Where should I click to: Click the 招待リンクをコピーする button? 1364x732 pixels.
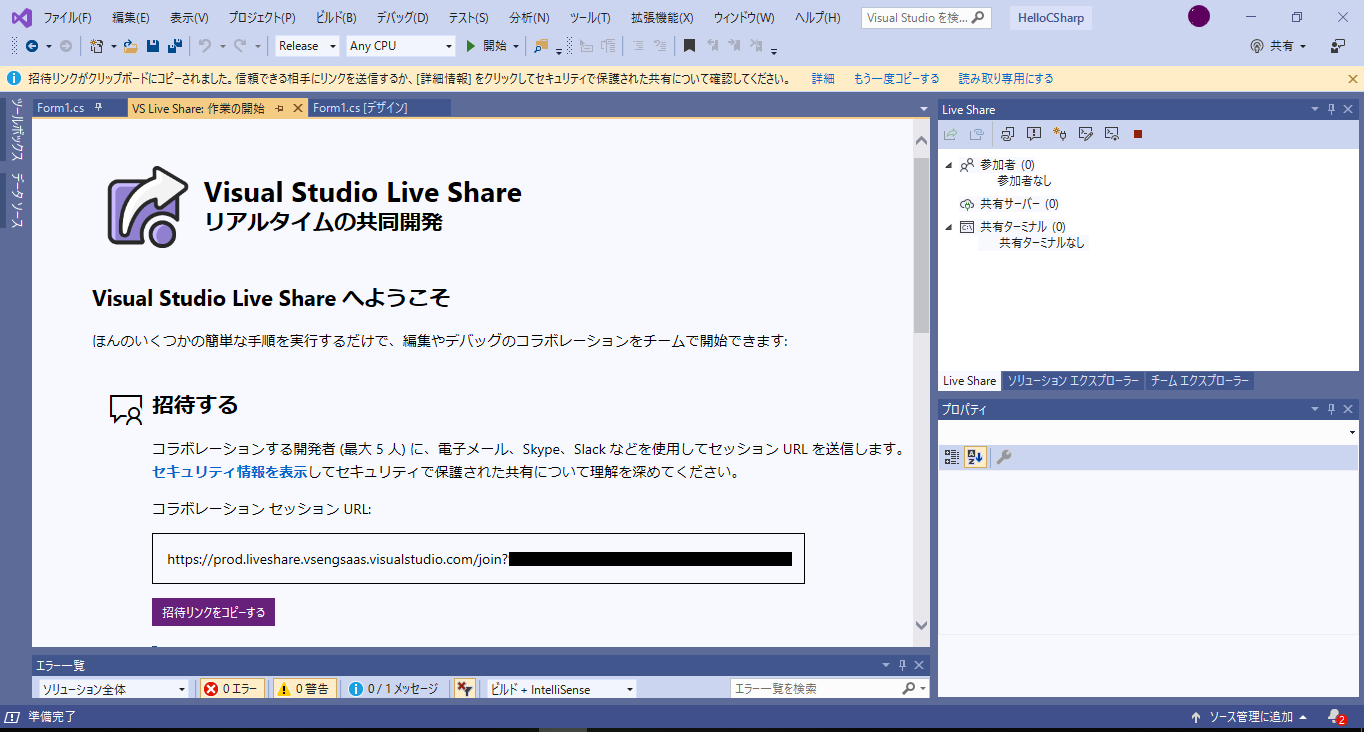(213, 612)
